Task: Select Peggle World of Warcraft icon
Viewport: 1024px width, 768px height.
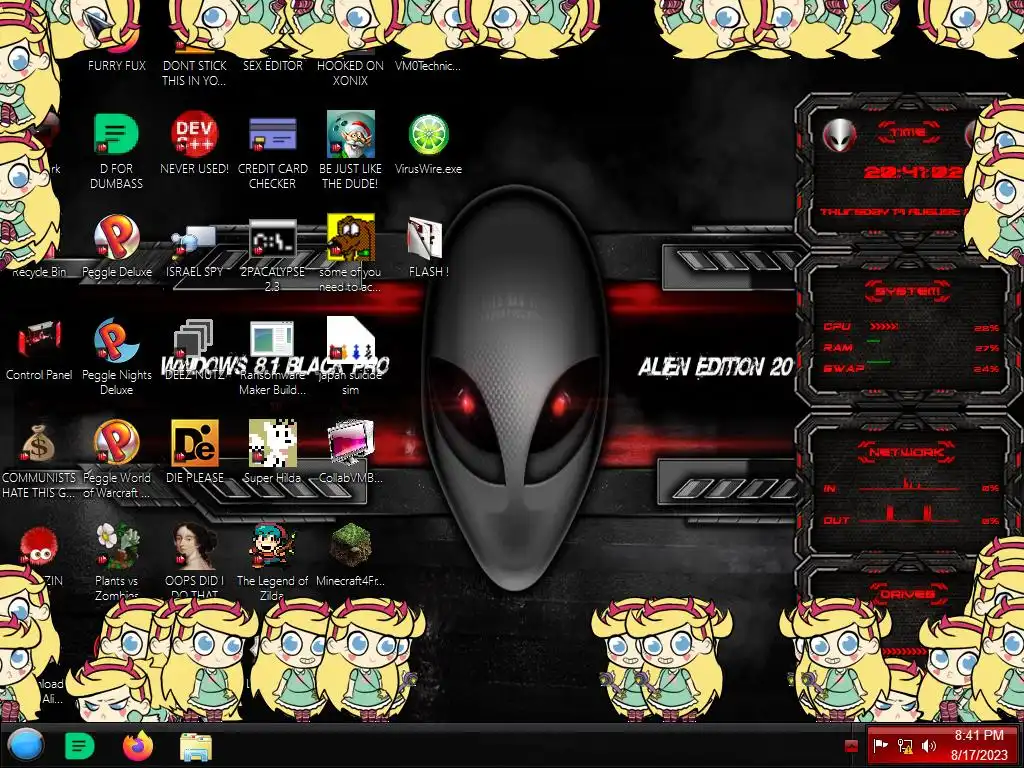Action: [x=116, y=443]
